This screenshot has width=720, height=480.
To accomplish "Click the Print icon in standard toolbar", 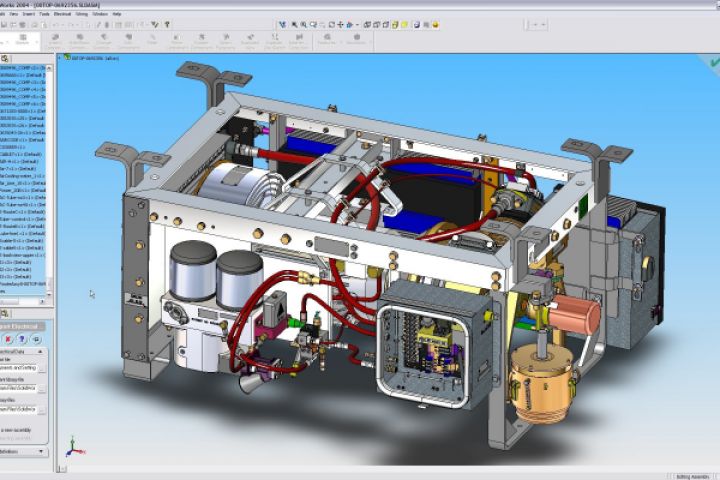I will [x=34, y=25].
